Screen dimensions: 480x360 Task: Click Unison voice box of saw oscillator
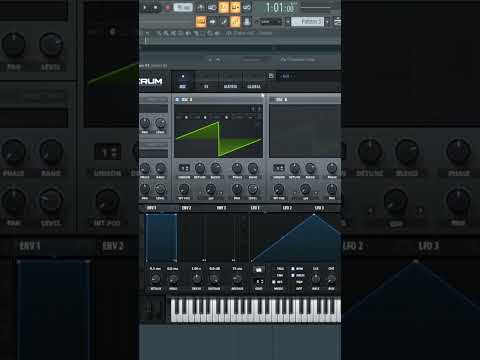pyautogui.click(x=184, y=168)
